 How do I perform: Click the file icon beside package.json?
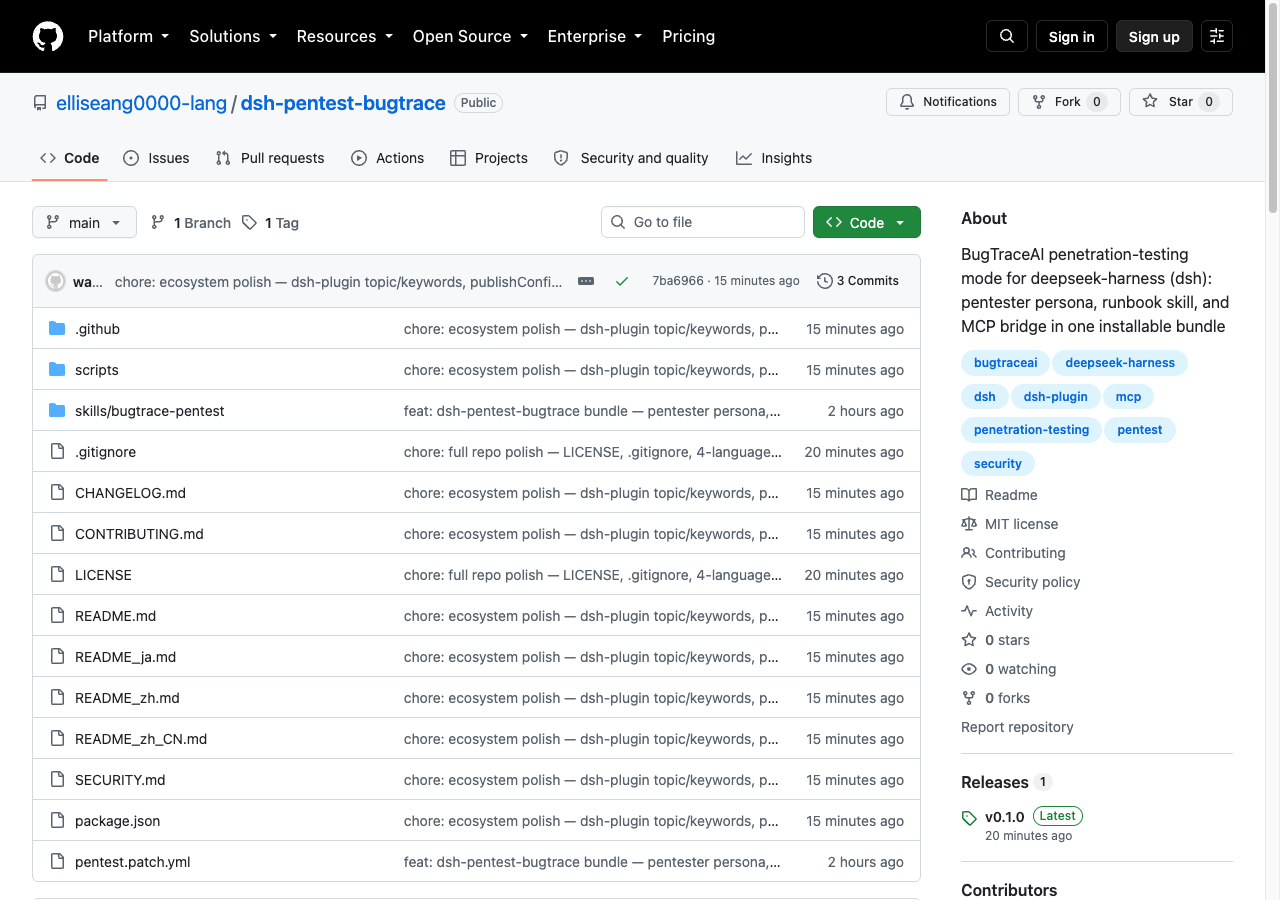(x=57, y=821)
